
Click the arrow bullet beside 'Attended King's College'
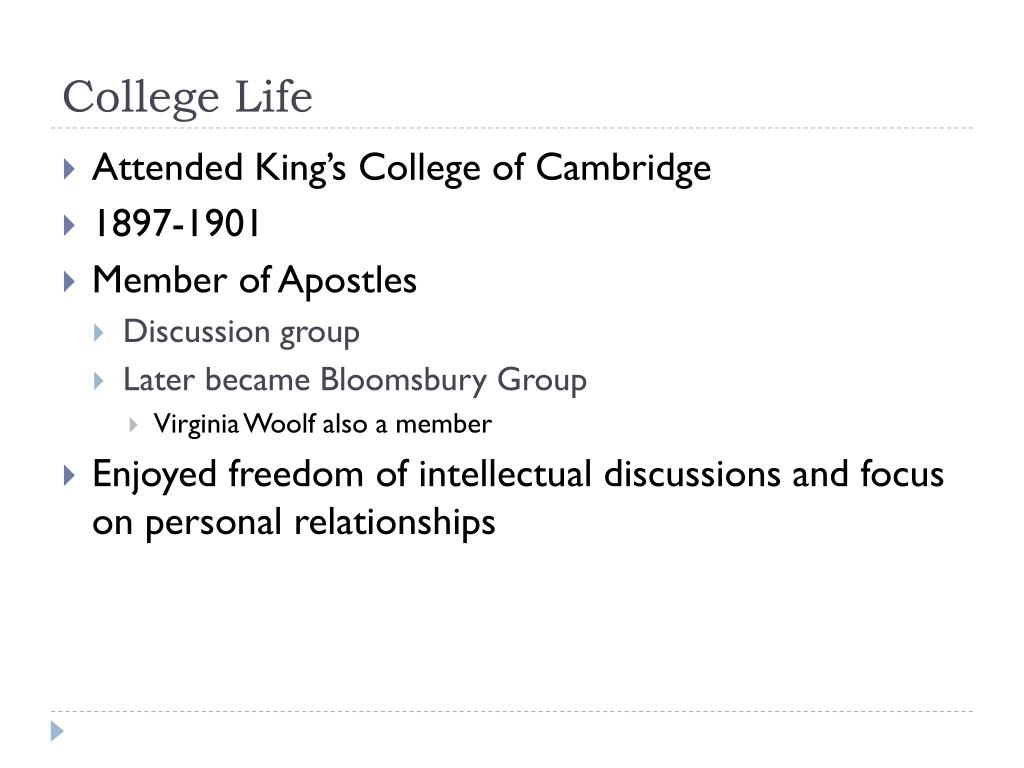(x=70, y=168)
